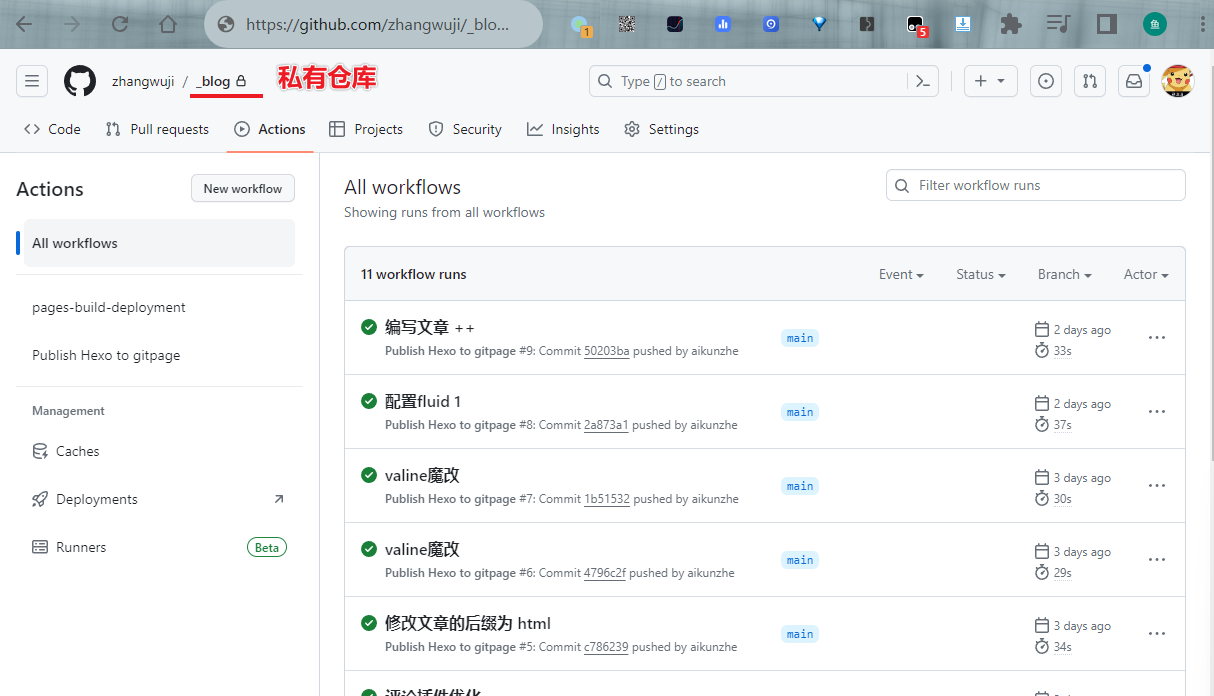Expand the Branch filter dropdown
Screen dimensions: 1214x696
point(1064,274)
